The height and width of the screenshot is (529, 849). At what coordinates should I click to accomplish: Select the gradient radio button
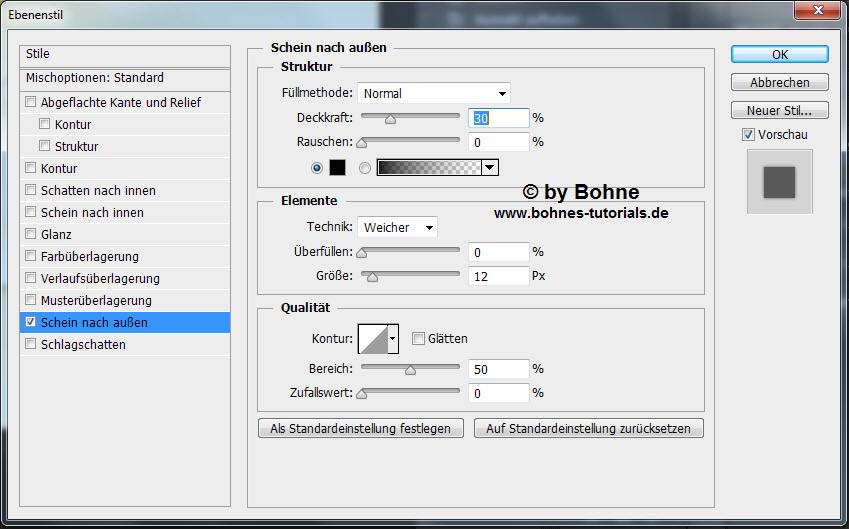[x=365, y=167]
